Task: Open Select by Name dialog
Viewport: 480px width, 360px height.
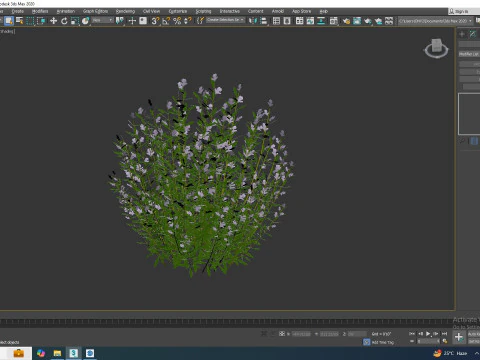Action: point(20,21)
